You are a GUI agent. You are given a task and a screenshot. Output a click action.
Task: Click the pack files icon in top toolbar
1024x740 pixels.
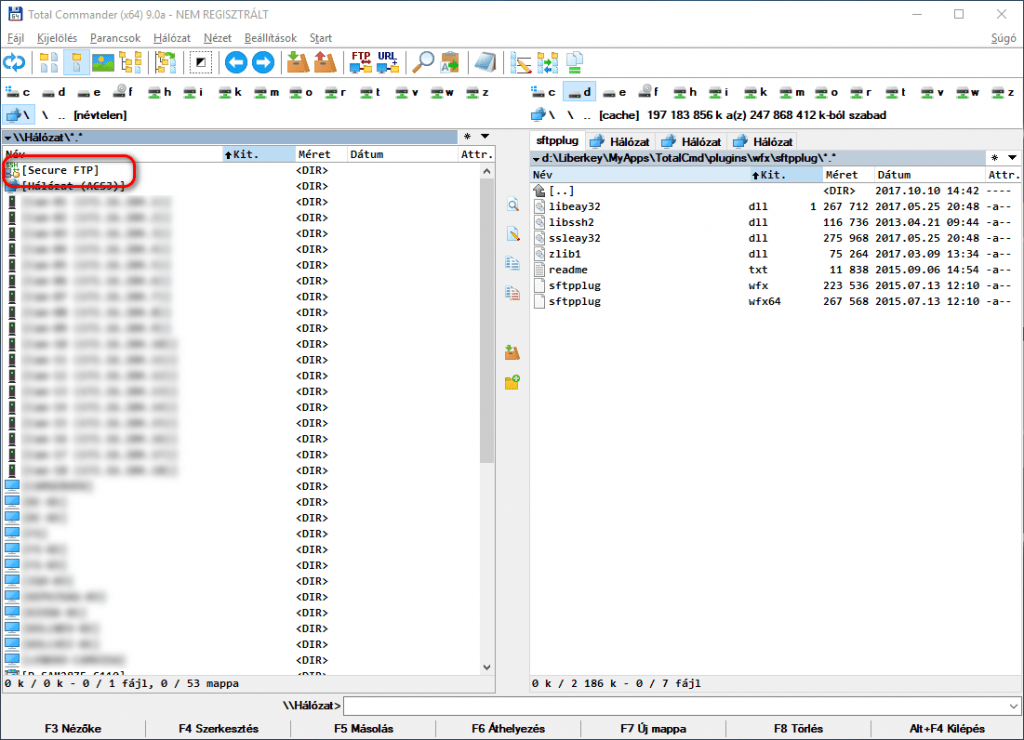coord(298,63)
